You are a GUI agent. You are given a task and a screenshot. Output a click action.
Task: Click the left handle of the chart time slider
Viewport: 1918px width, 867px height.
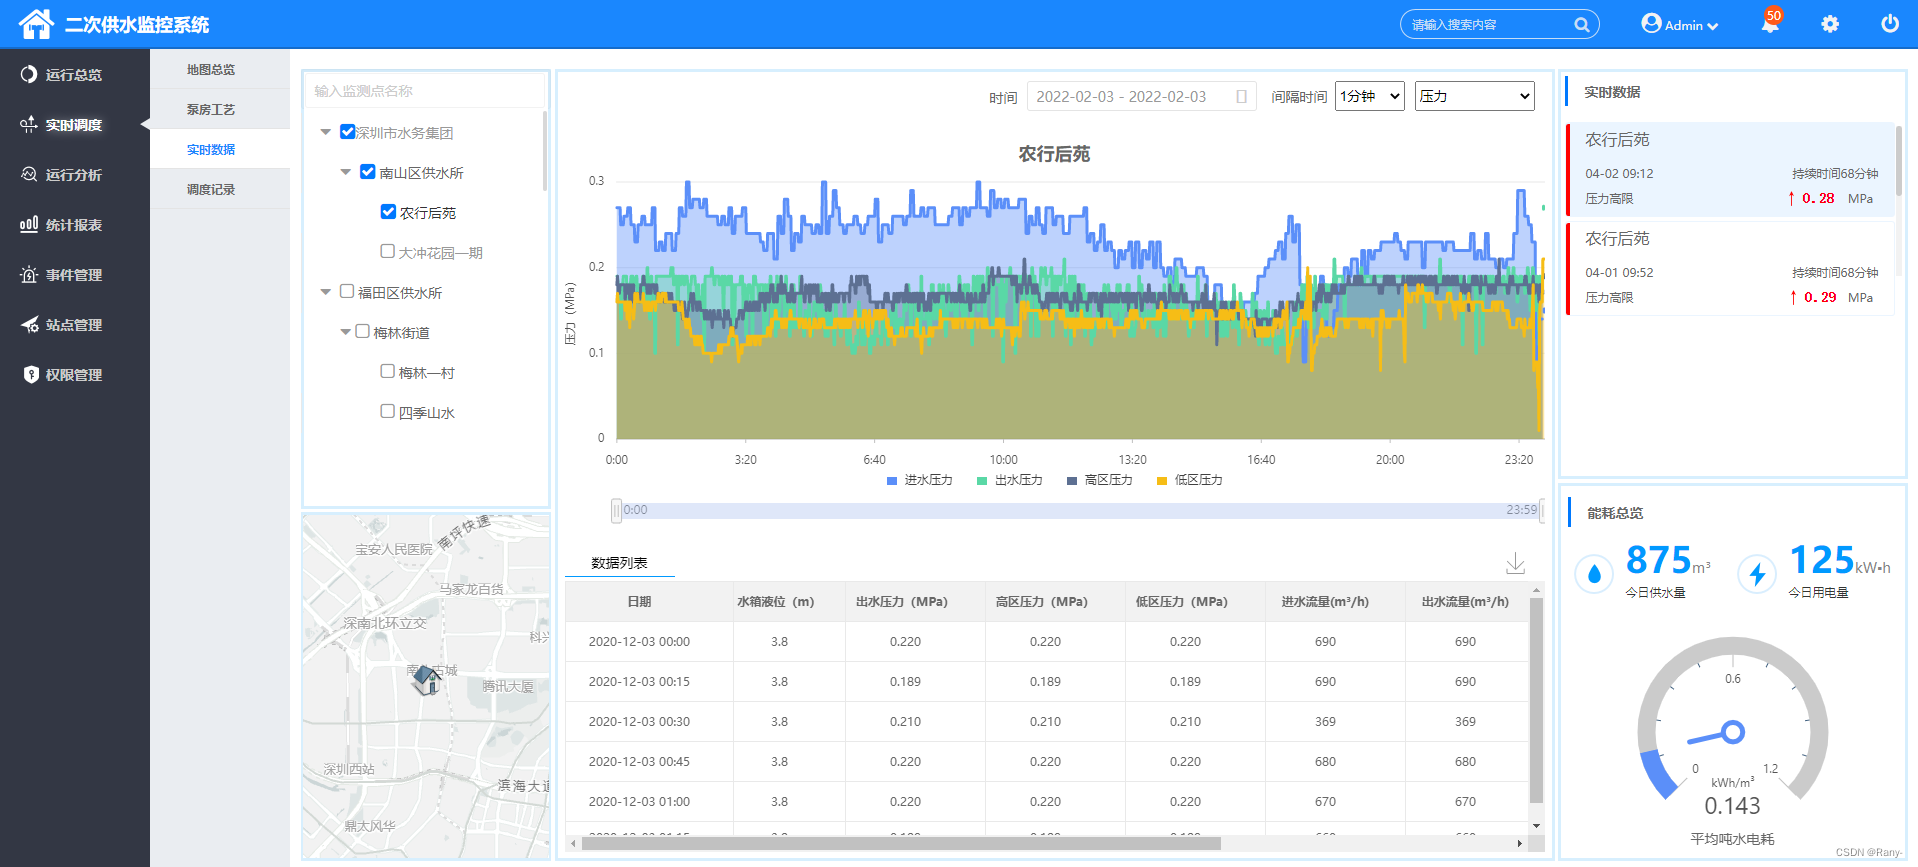coord(616,510)
